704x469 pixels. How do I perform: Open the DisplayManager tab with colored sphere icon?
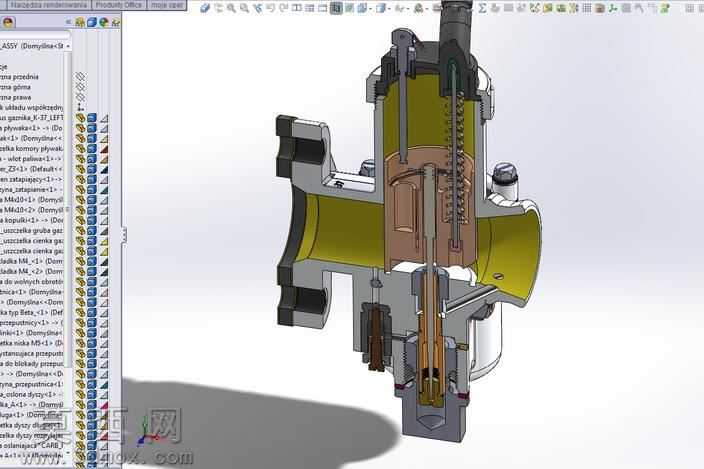coord(8,22)
